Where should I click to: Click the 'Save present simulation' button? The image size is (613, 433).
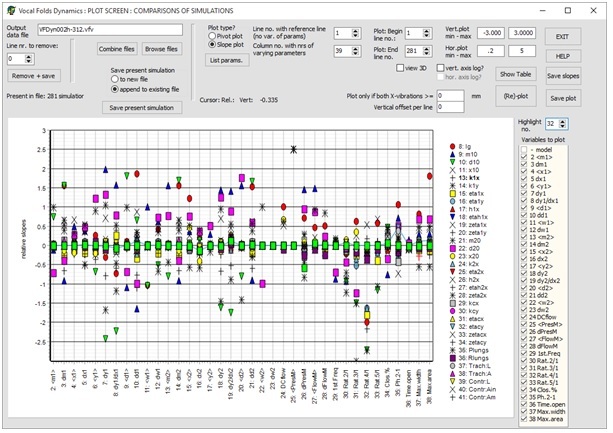pyautogui.click(x=142, y=107)
